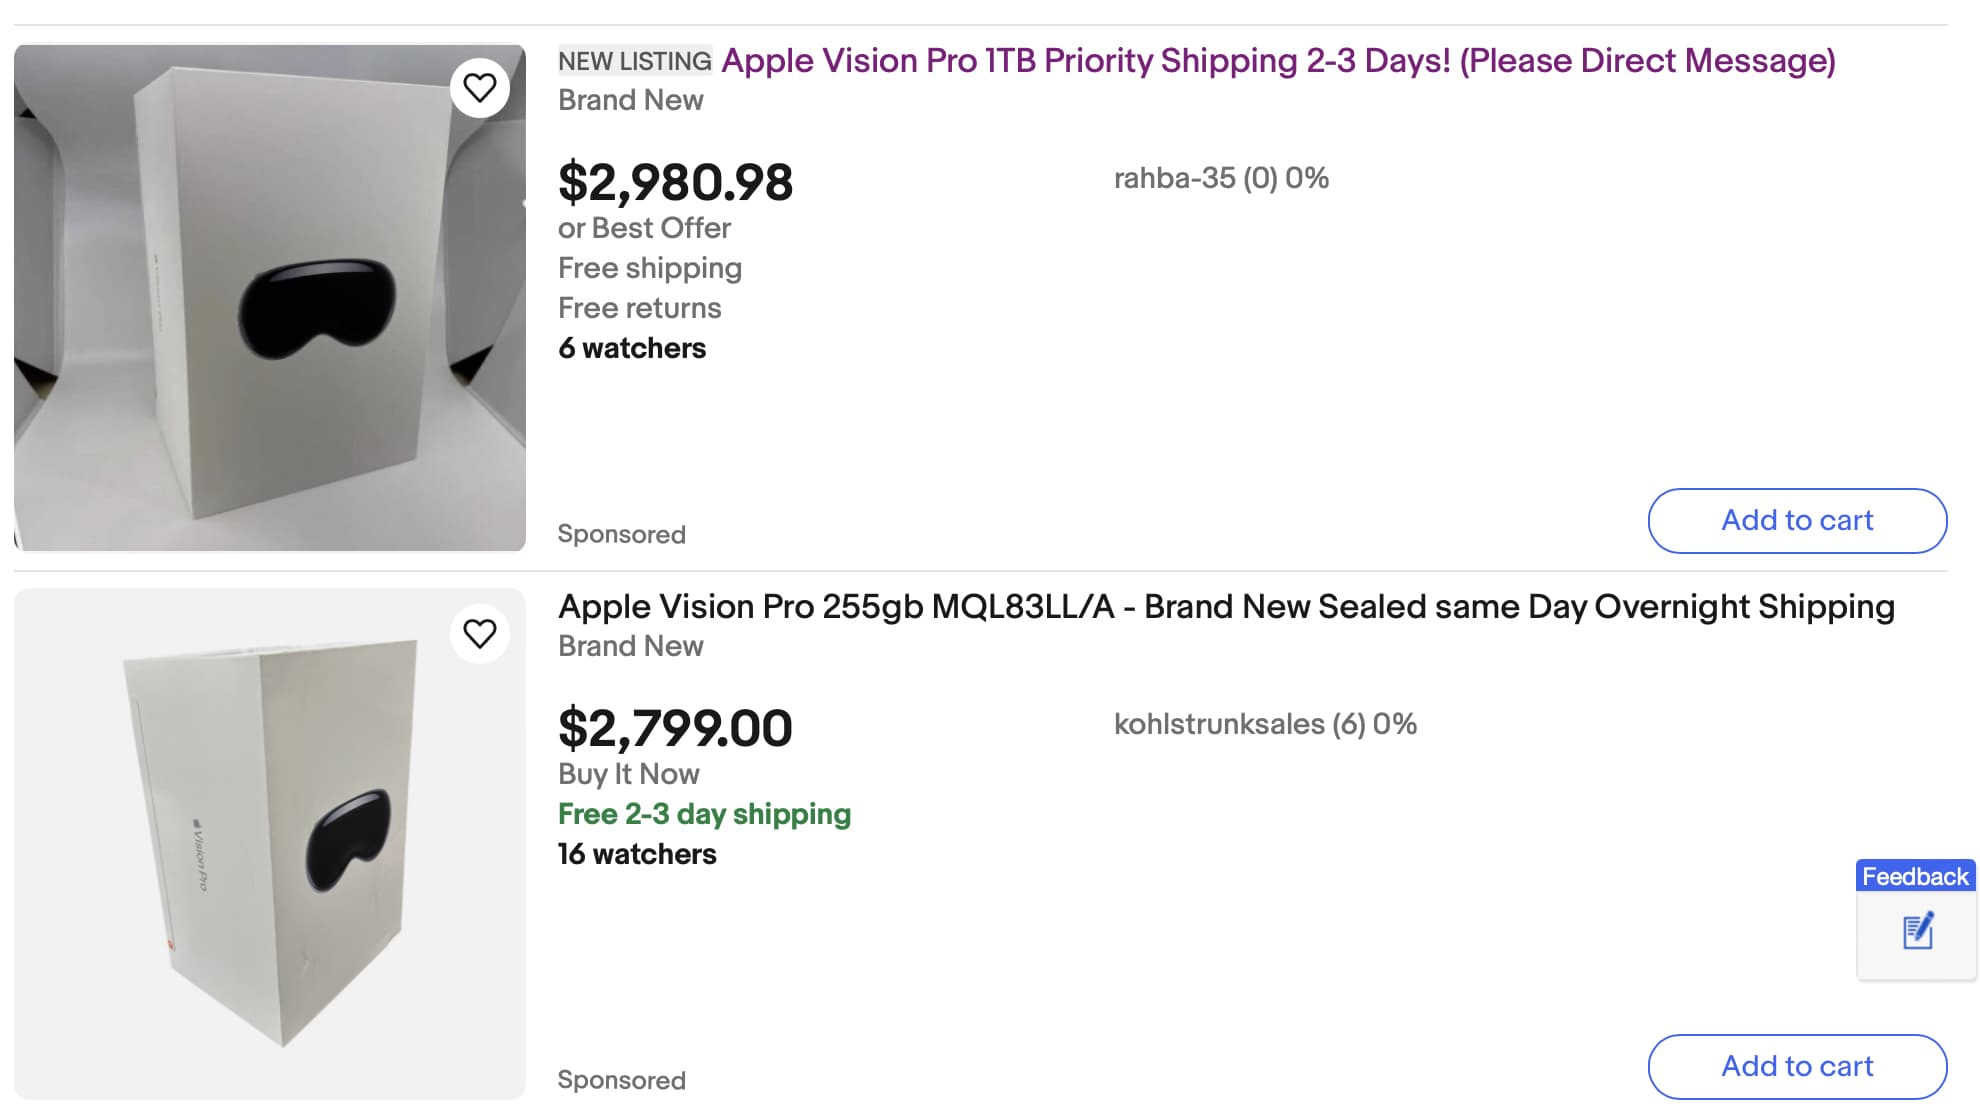The height and width of the screenshot is (1112, 1980).
Task: Click the Free 2-3 day shipping text
Action: 704,813
